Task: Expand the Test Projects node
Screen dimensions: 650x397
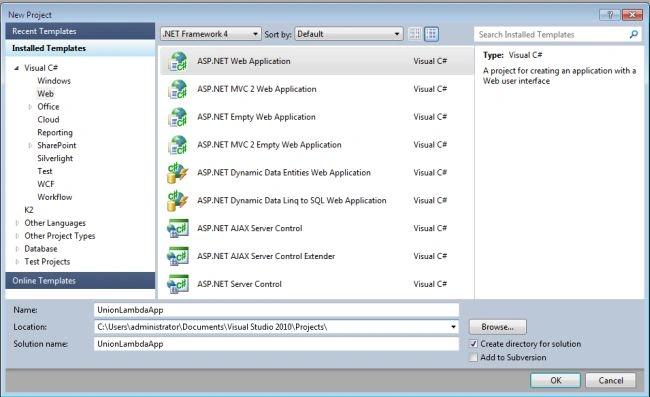Action: point(17,262)
